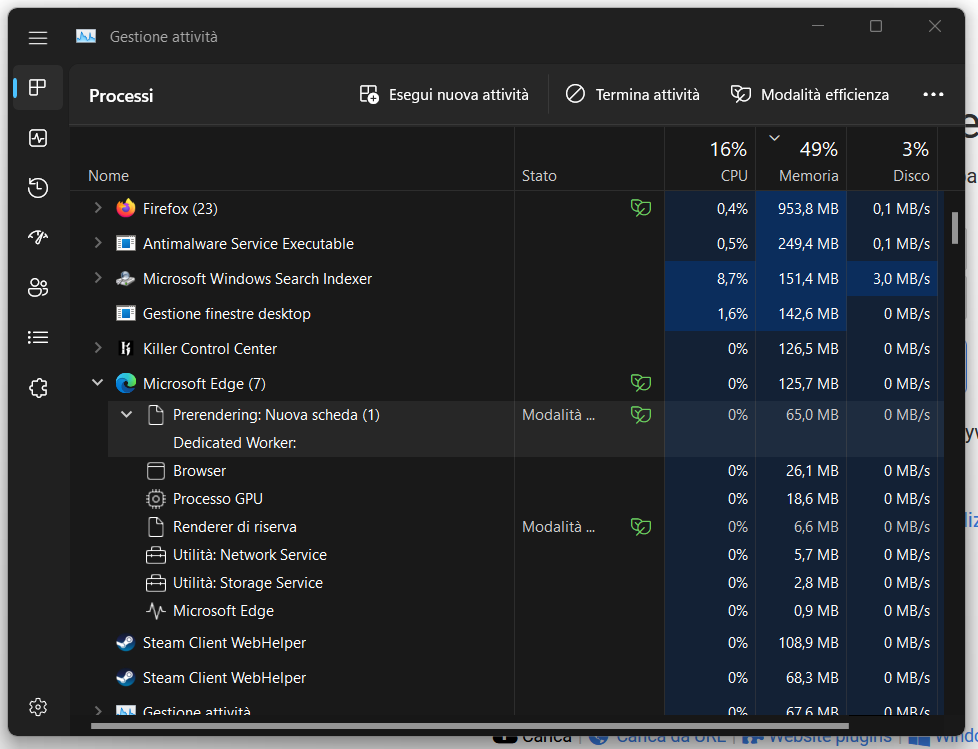Select the Dedicated Worker: row
The width and height of the screenshot is (978, 749).
[235, 443]
